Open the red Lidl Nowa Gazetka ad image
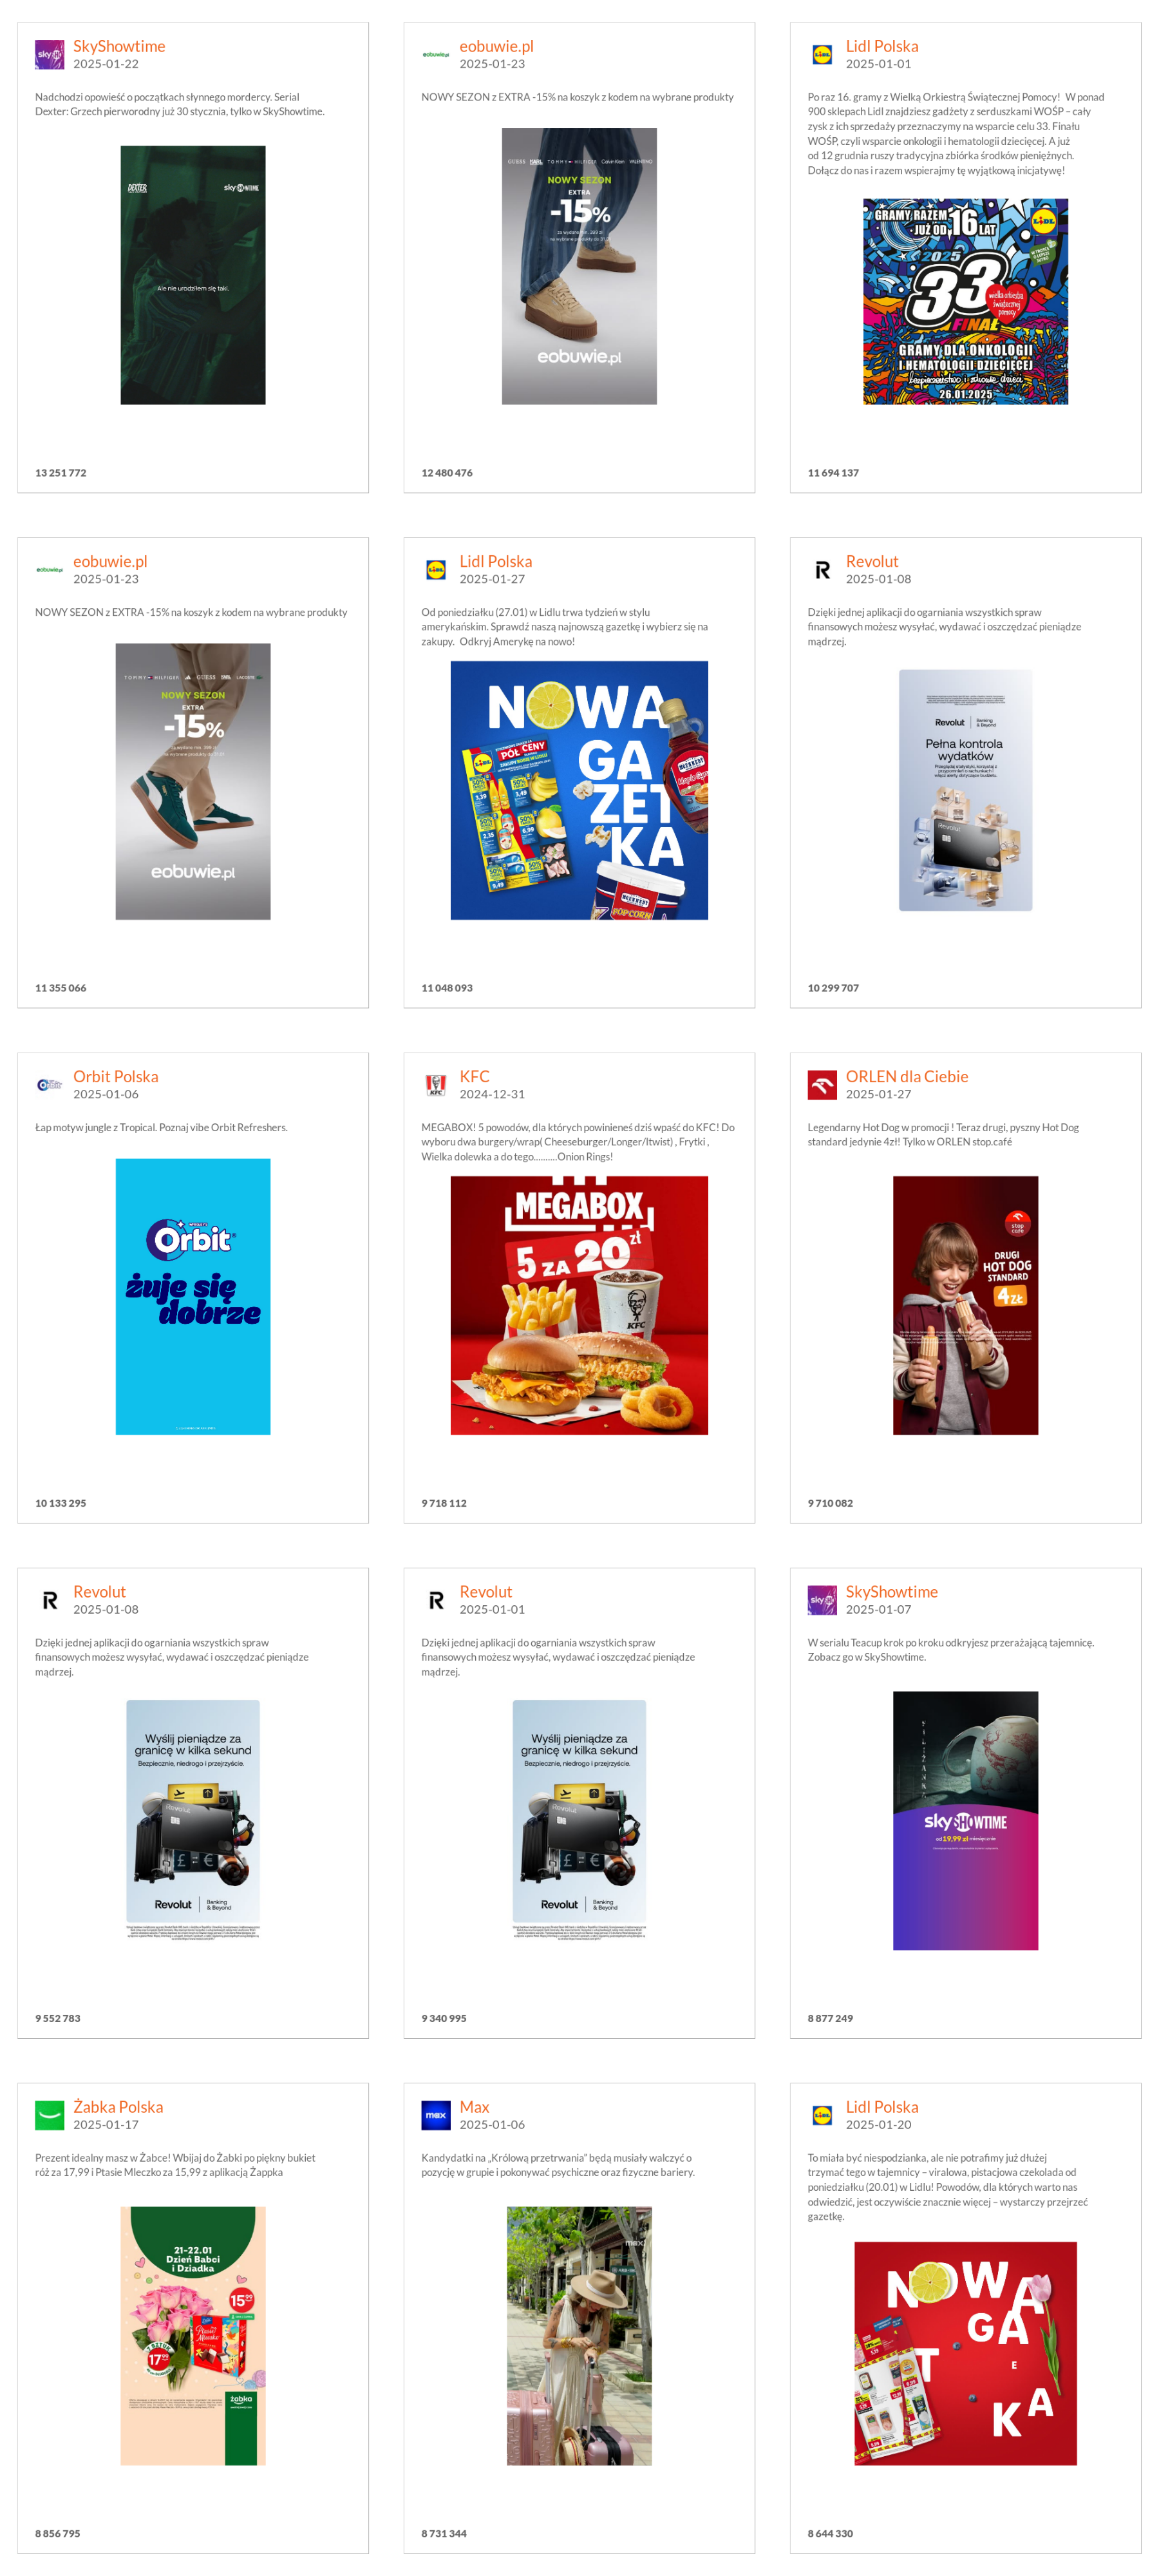 (x=965, y=2353)
